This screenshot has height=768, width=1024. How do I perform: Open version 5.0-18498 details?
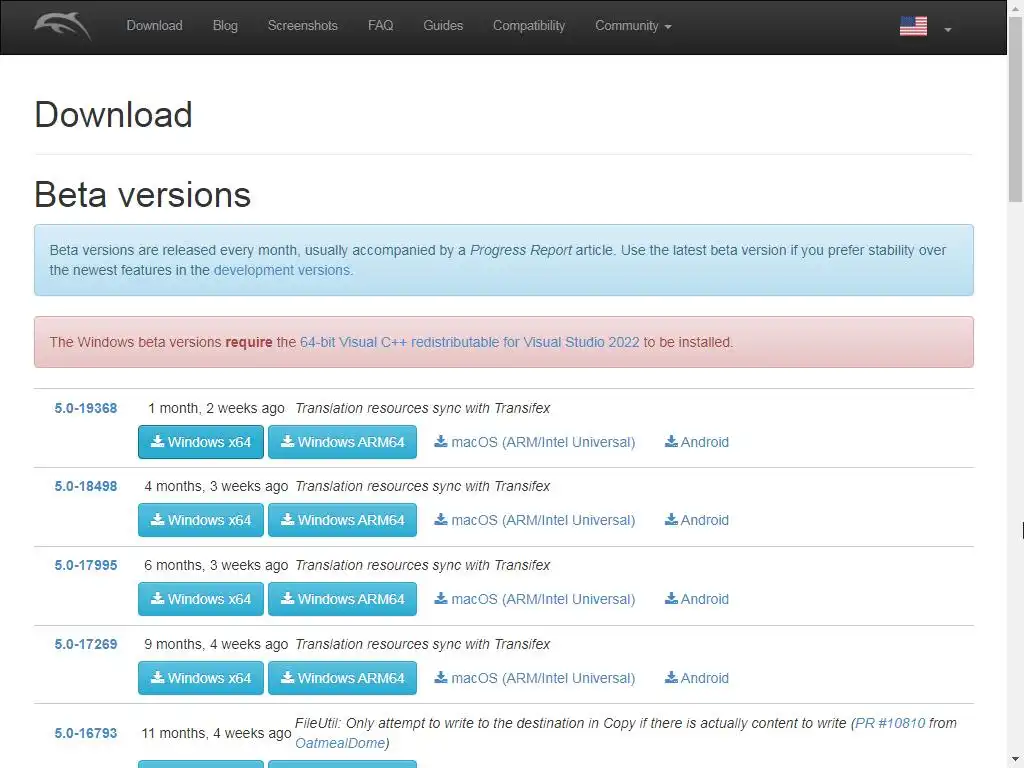(86, 487)
